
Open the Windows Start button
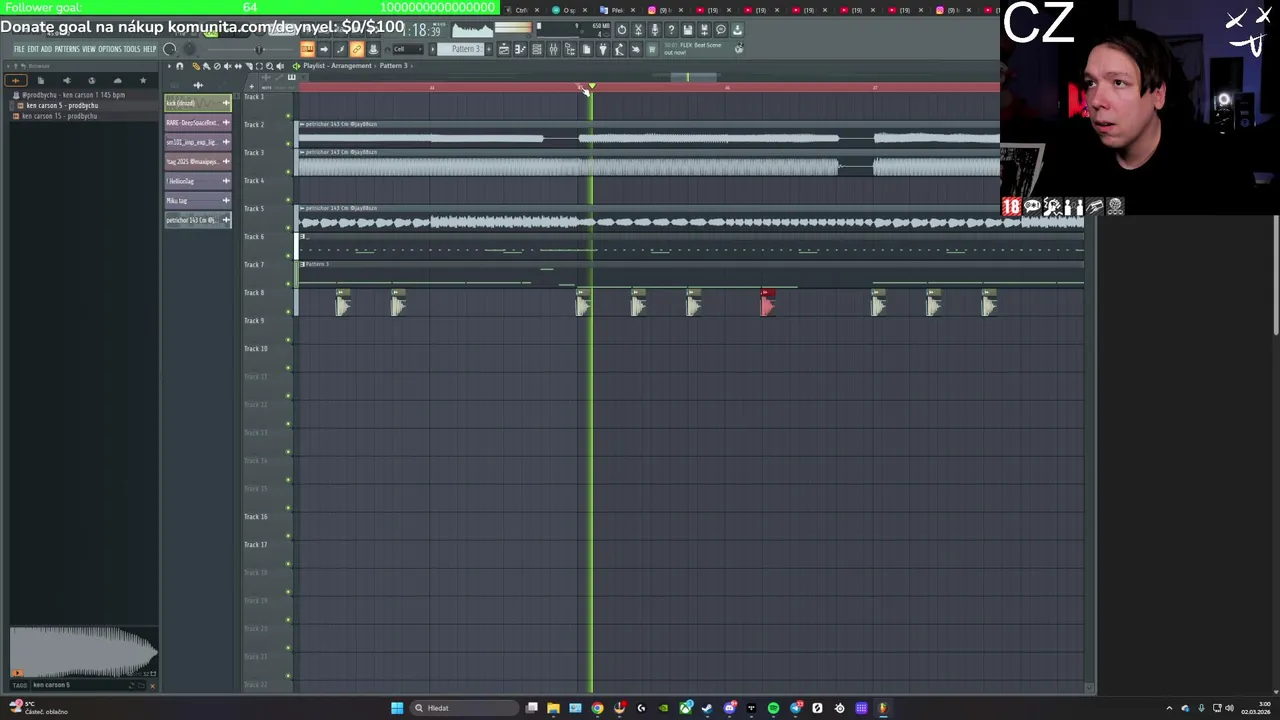tap(397, 708)
